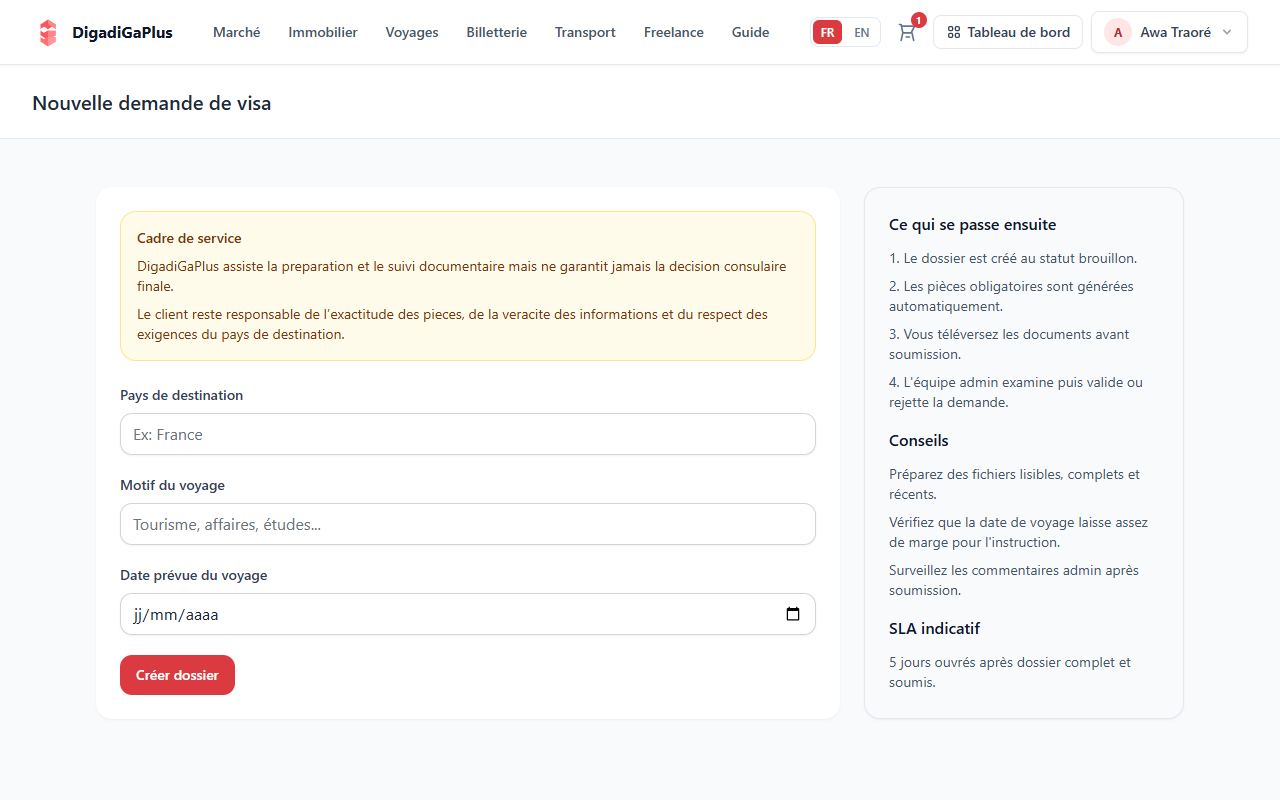Click the Awa Traoré avatar circle
The image size is (1280, 800).
pos(1117,32)
